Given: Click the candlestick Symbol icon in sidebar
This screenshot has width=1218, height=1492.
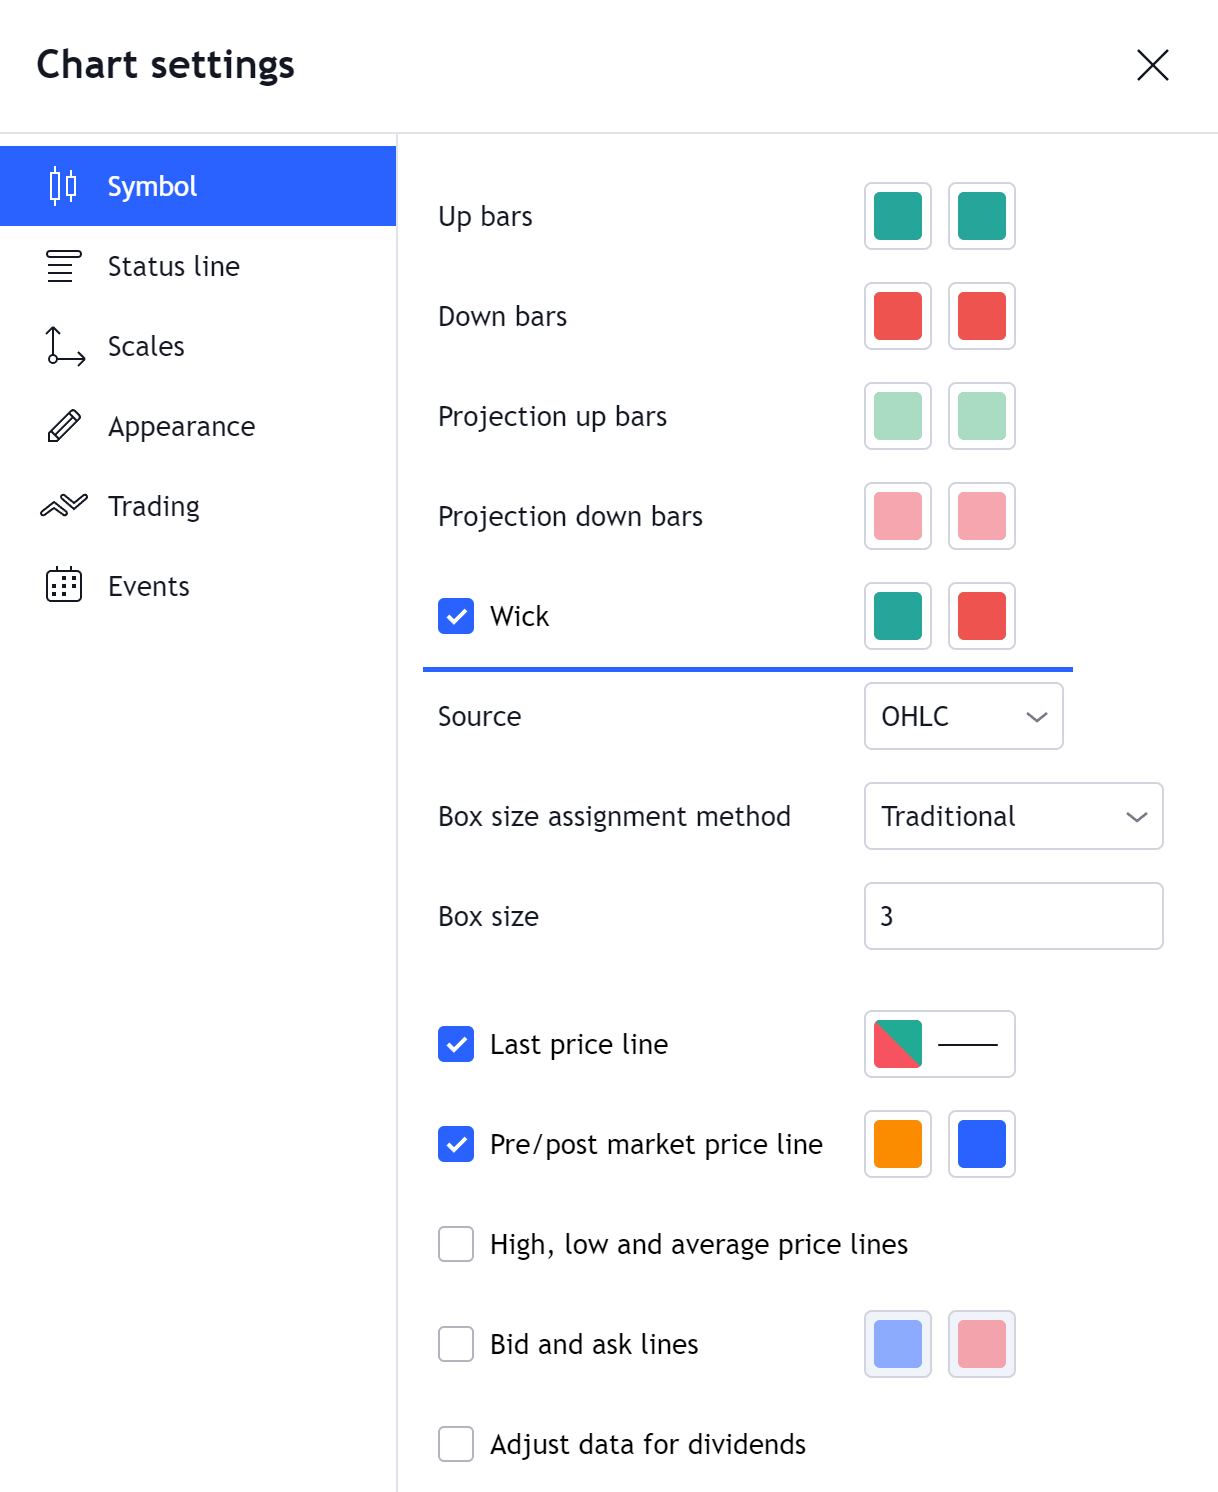Looking at the screenshot, I should tap(63, 186).
